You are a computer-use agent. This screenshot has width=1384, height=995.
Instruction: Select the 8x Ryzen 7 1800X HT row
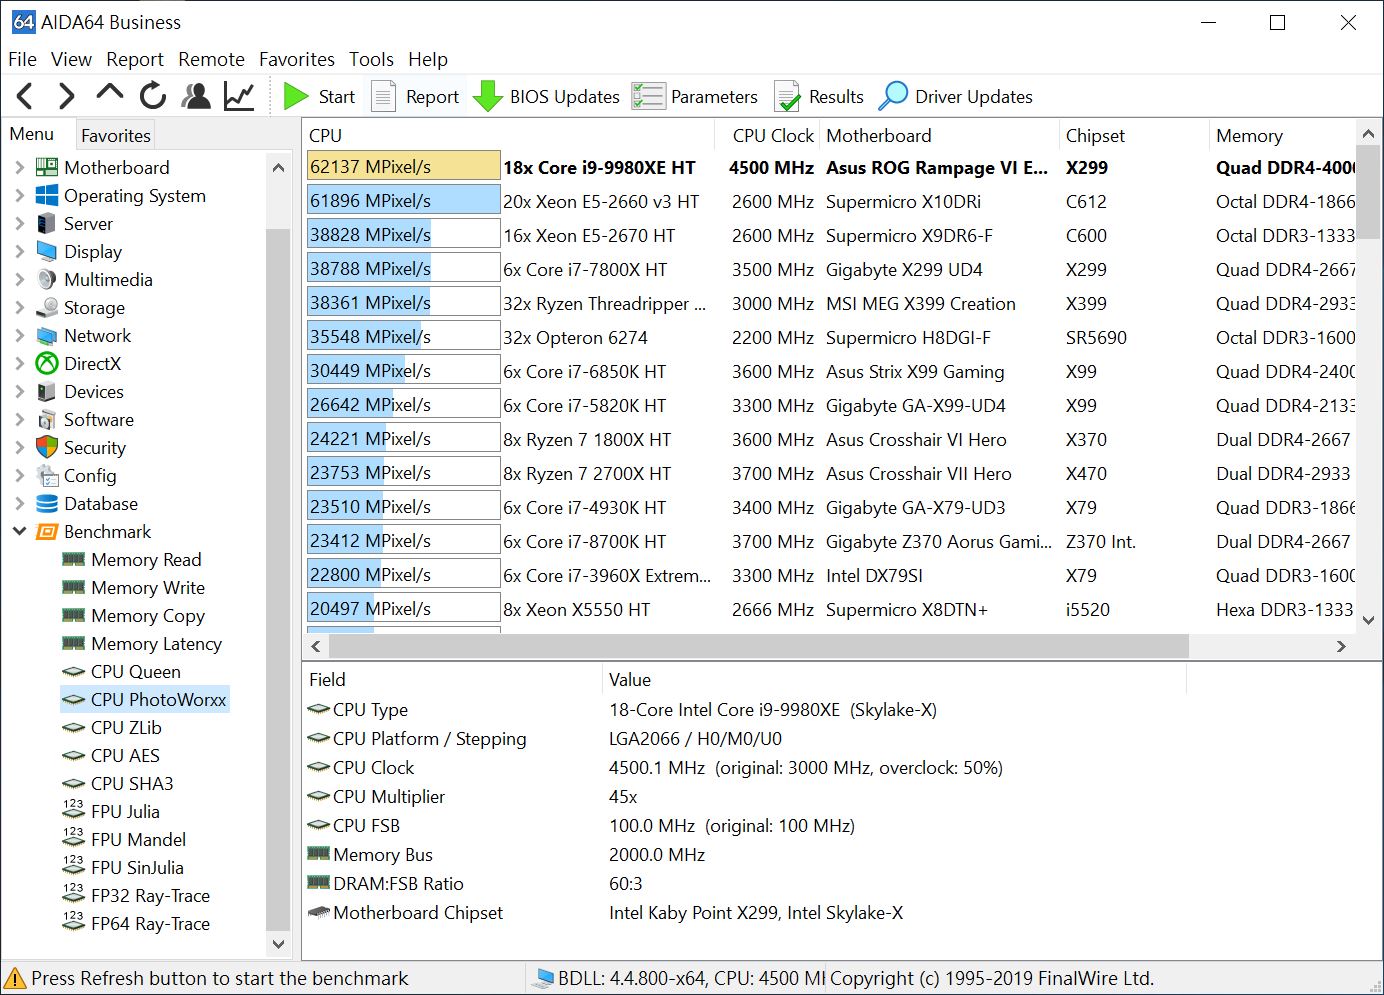tap(830, 439)
